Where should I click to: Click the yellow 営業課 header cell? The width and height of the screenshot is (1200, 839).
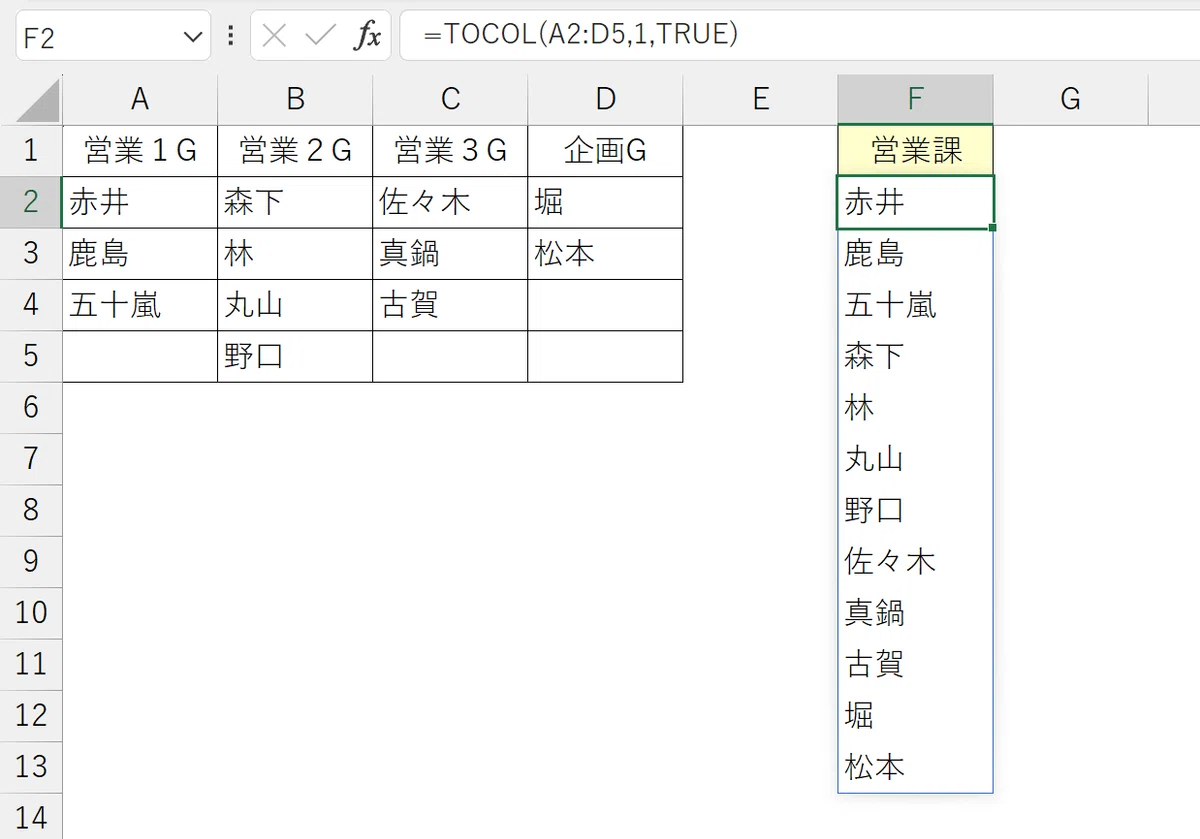(x=915, y=151)
